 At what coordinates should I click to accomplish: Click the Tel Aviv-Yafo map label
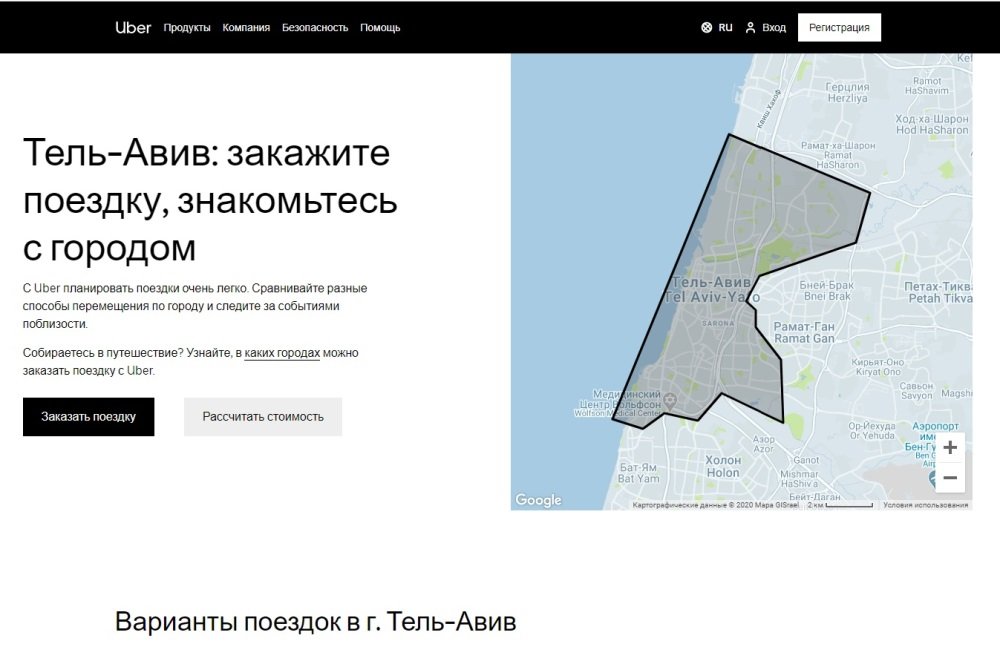coord(712,290)
